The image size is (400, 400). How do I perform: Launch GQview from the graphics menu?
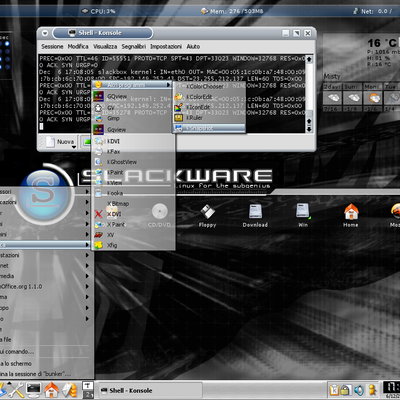tap(132, 97)
